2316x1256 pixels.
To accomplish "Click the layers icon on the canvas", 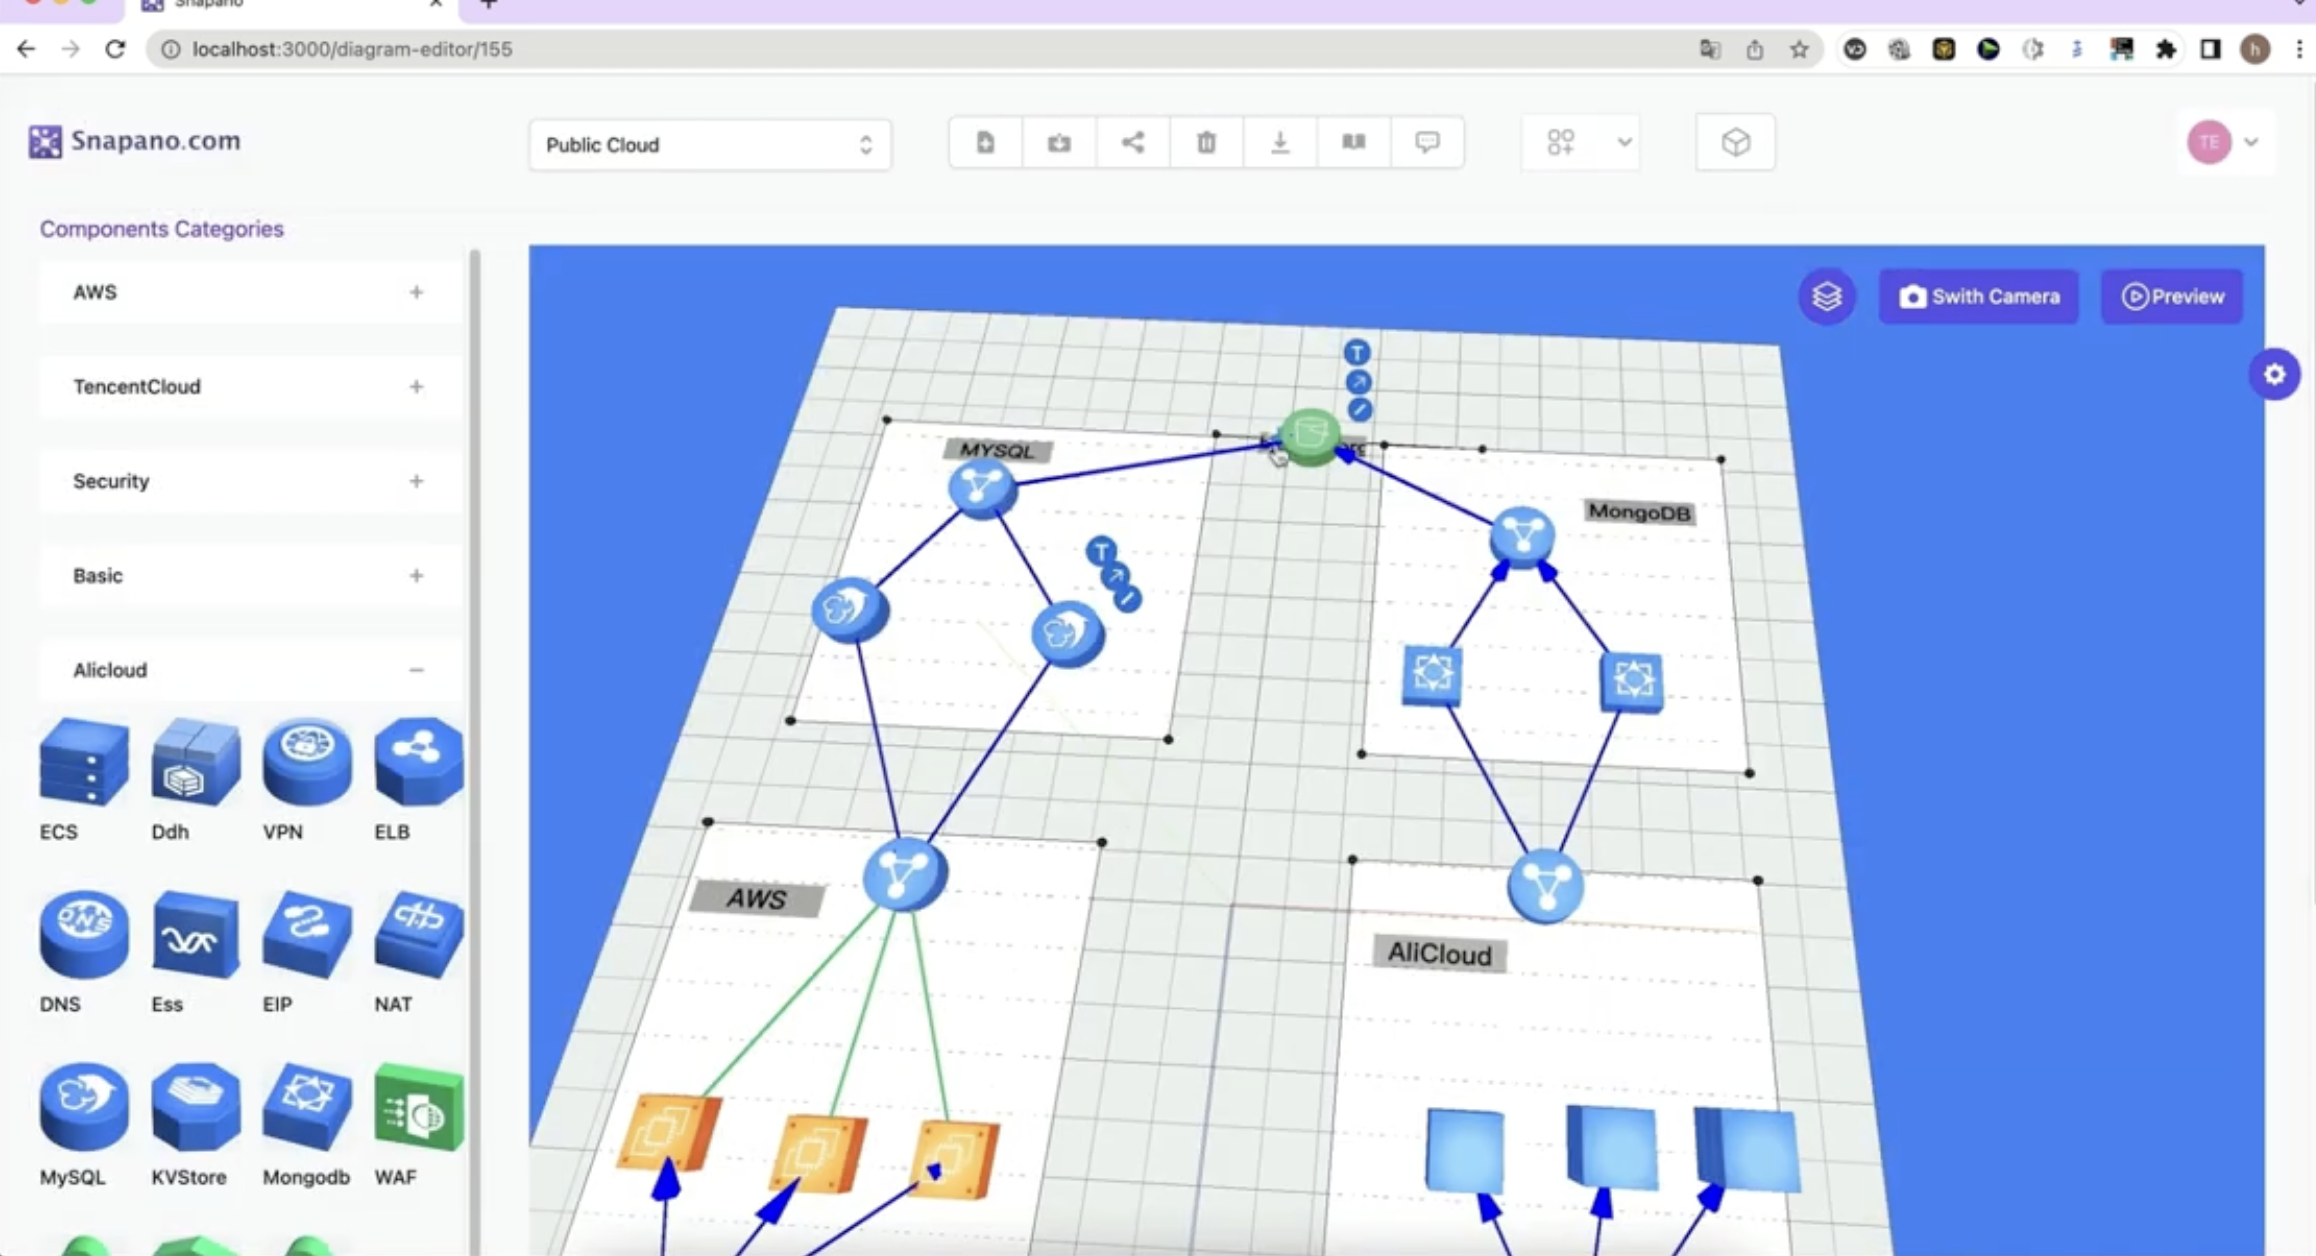I will point(1827,296).
